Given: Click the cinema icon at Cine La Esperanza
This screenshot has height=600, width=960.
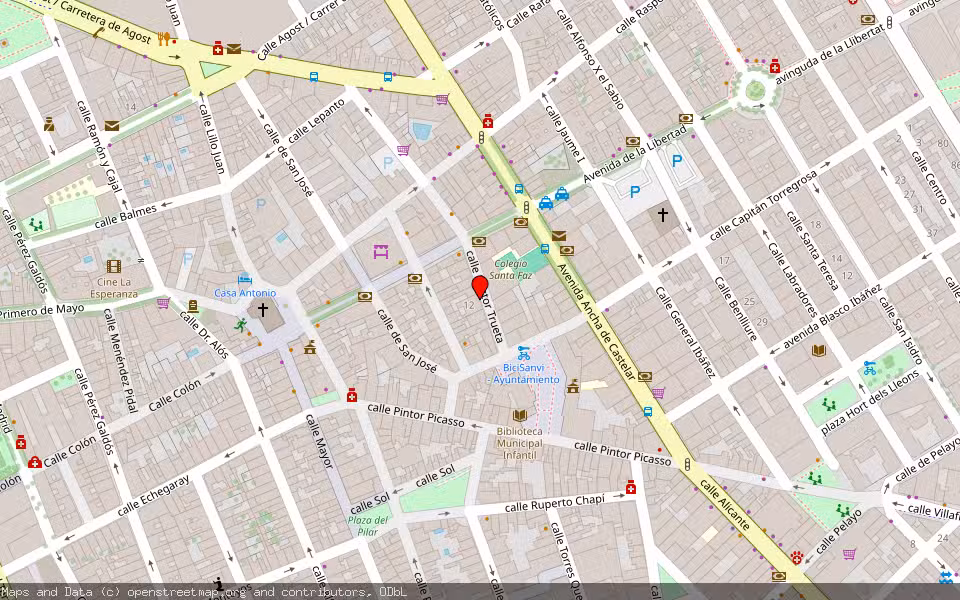Looking at the screenshot, I should [113, 267].
